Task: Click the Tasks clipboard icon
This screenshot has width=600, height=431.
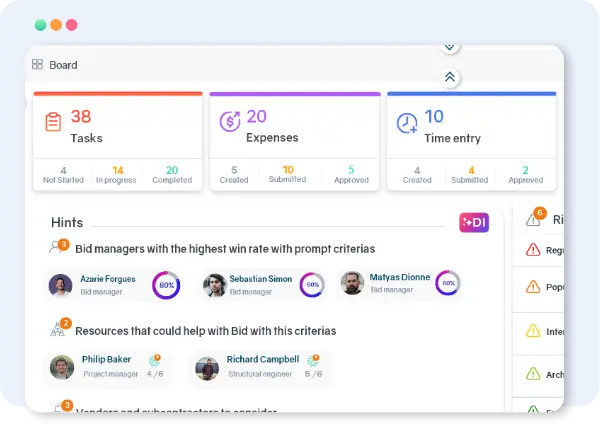Action: tap(53, 123)
